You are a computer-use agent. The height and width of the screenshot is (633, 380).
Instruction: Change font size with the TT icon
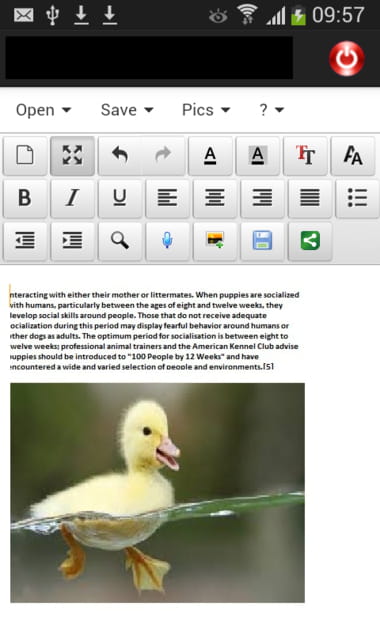coord(305,155)
